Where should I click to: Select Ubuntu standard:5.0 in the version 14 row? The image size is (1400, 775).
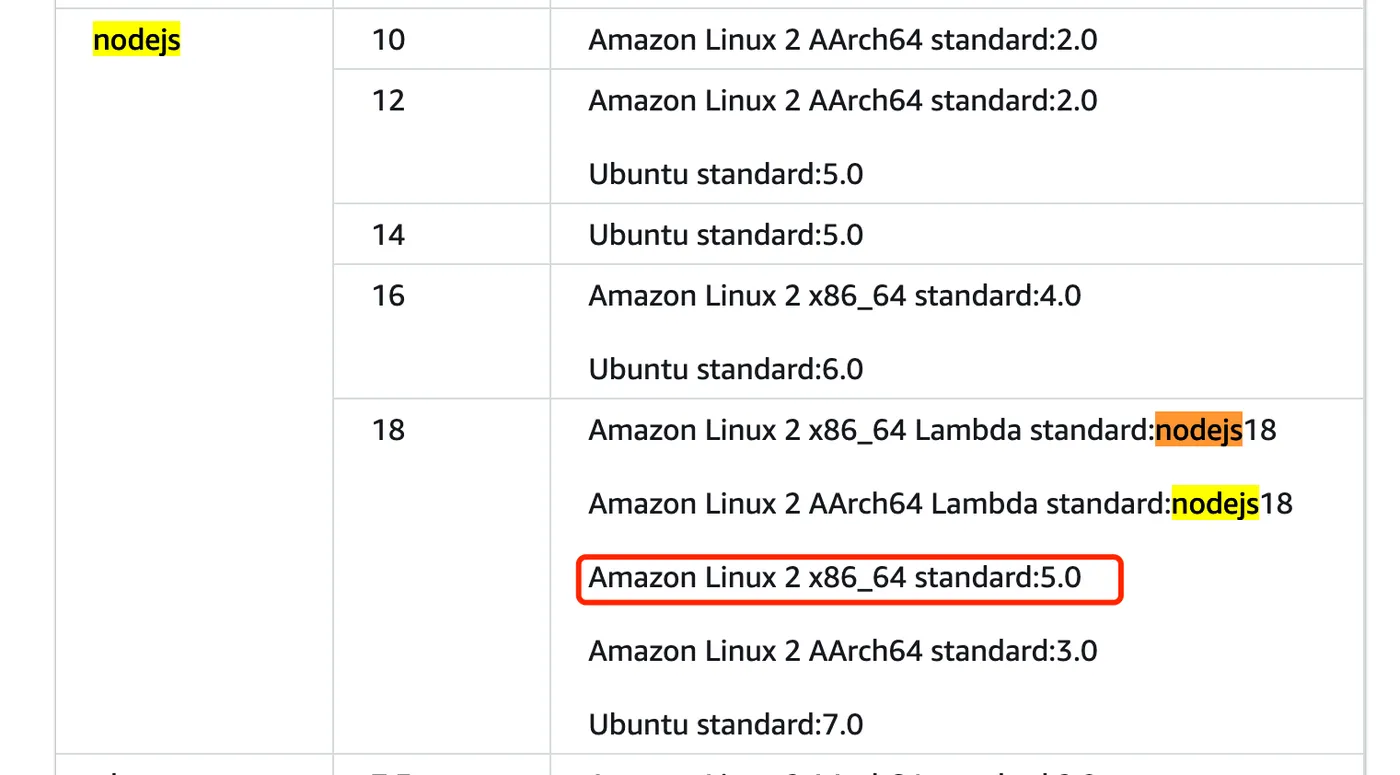tap(725, 235)
